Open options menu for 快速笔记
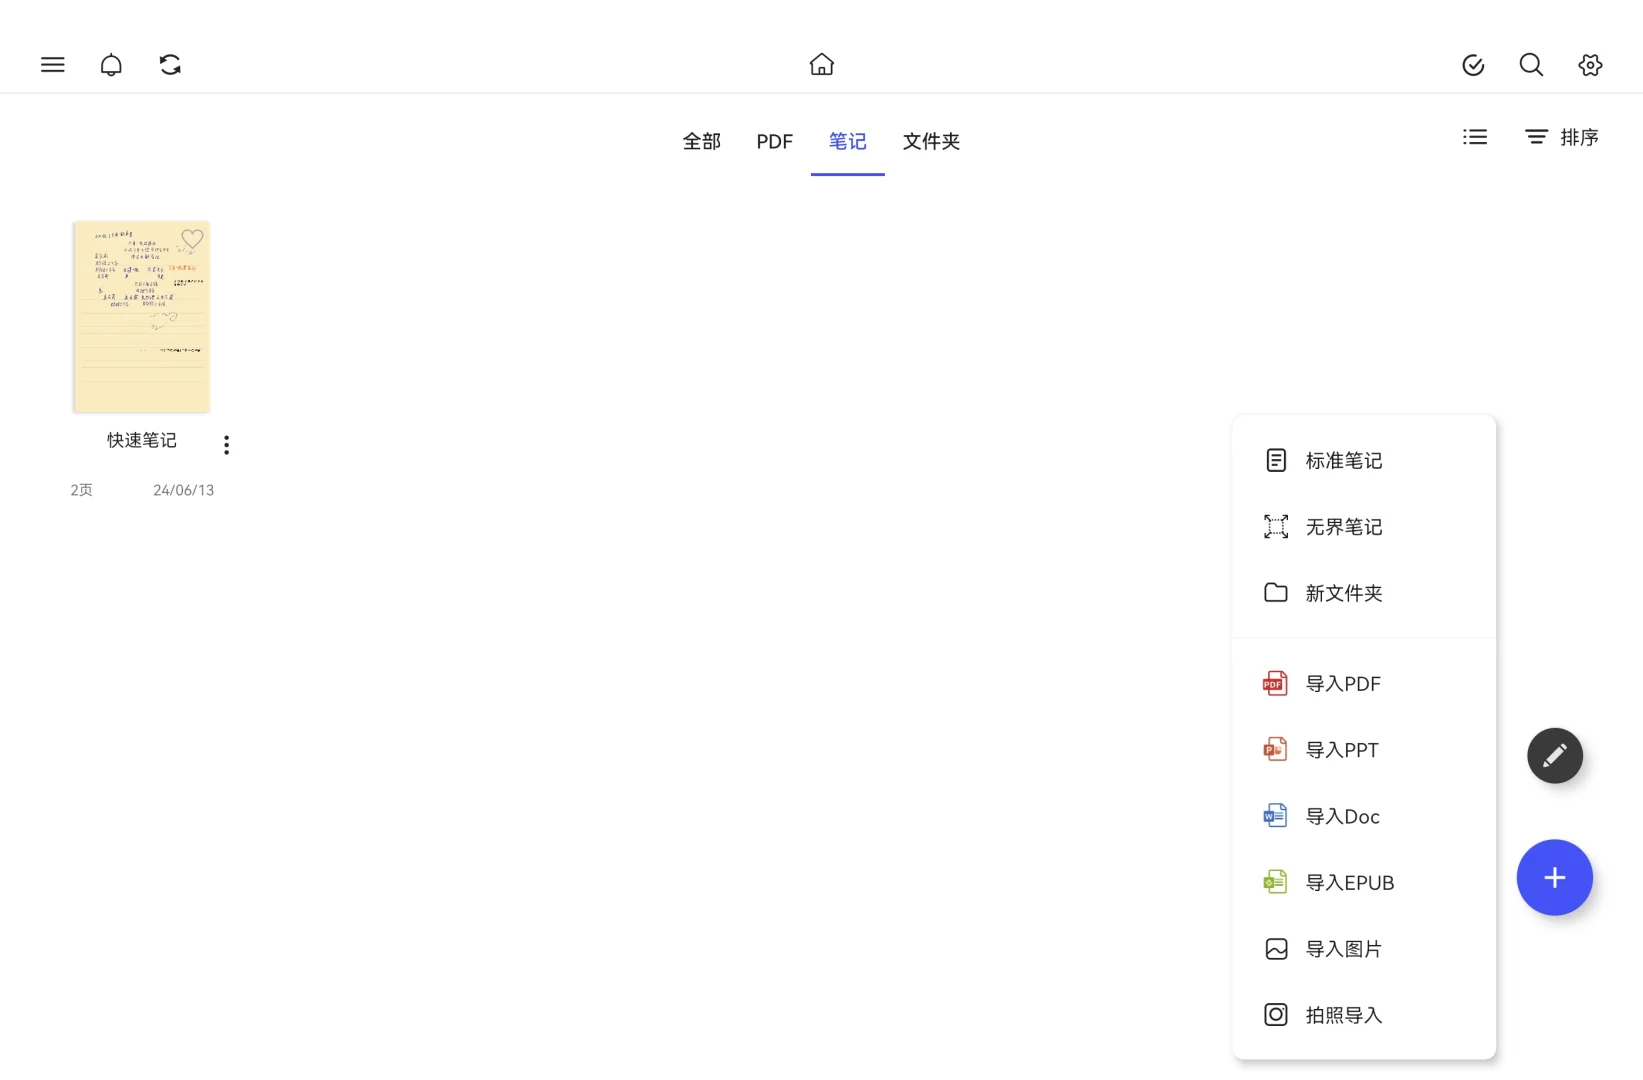1643x1080 pixels. pos(227,444)
